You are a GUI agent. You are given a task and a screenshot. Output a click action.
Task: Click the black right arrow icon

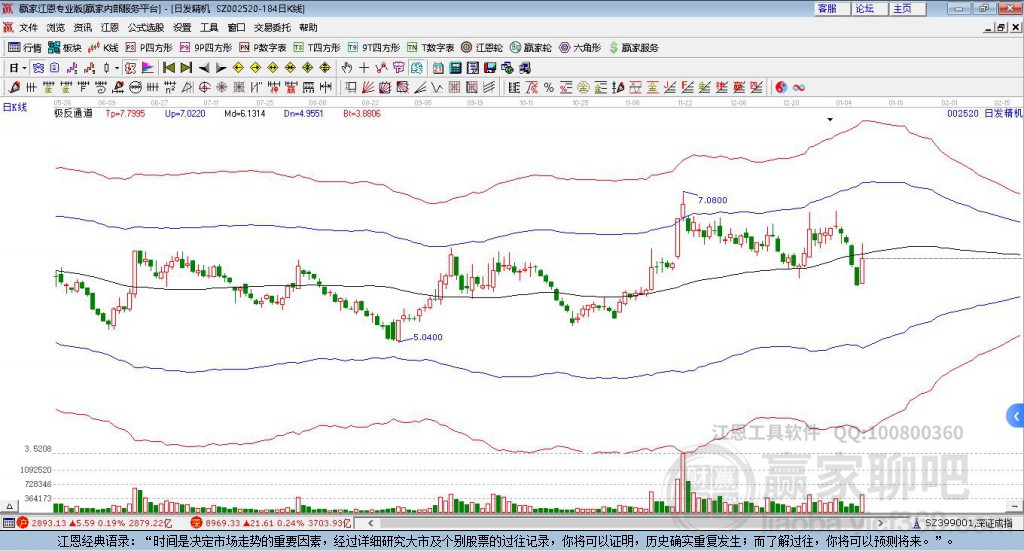point(221,68)
